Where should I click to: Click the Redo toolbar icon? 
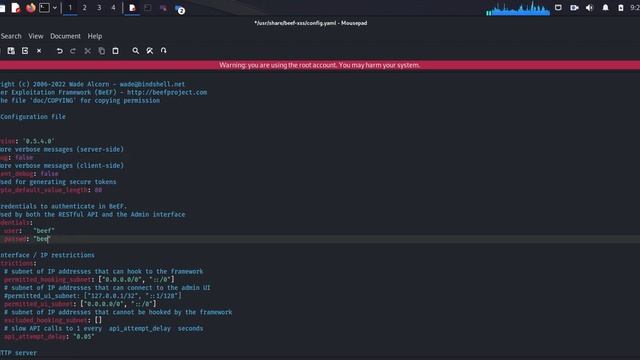point(73,51)
